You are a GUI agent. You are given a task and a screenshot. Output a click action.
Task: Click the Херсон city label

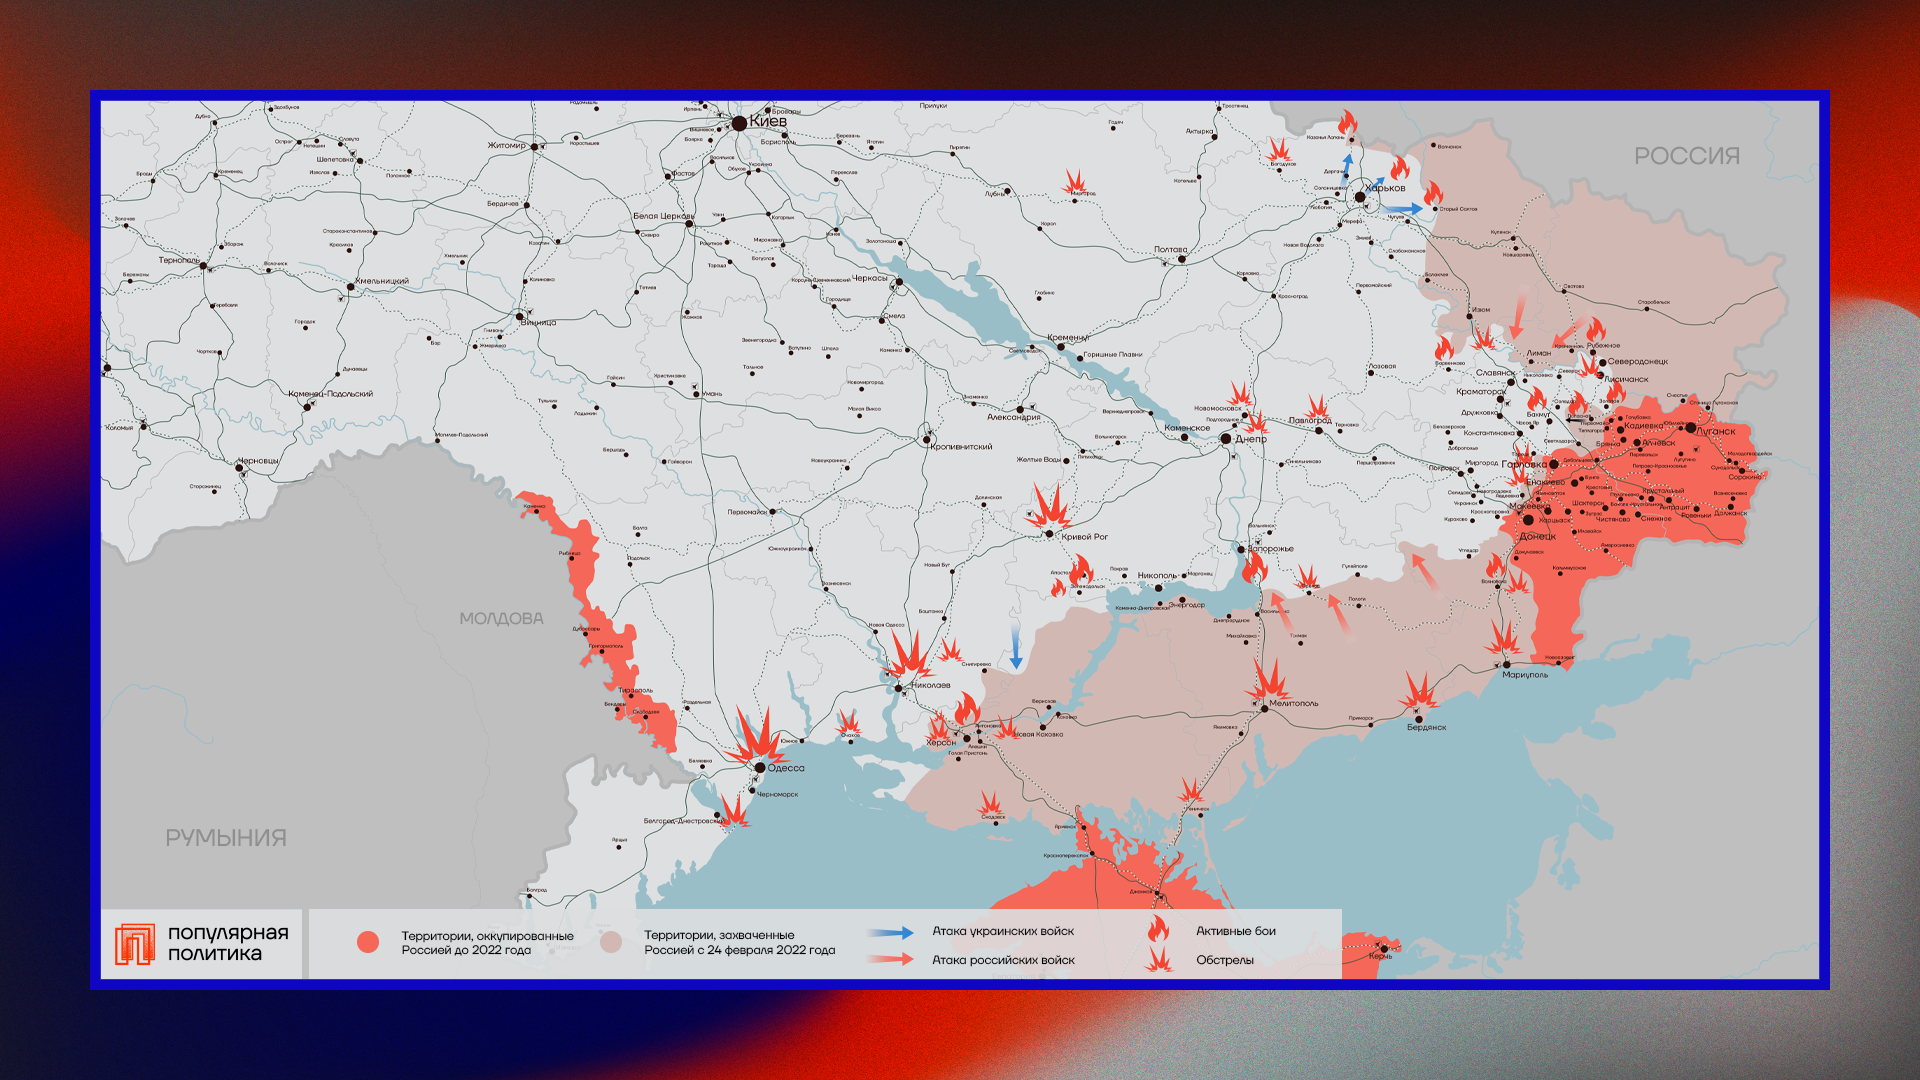click(x=941, y=743)
